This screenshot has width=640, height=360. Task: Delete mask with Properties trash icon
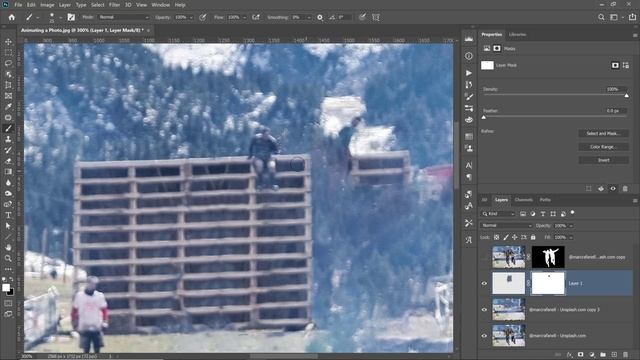click(625, 189)
